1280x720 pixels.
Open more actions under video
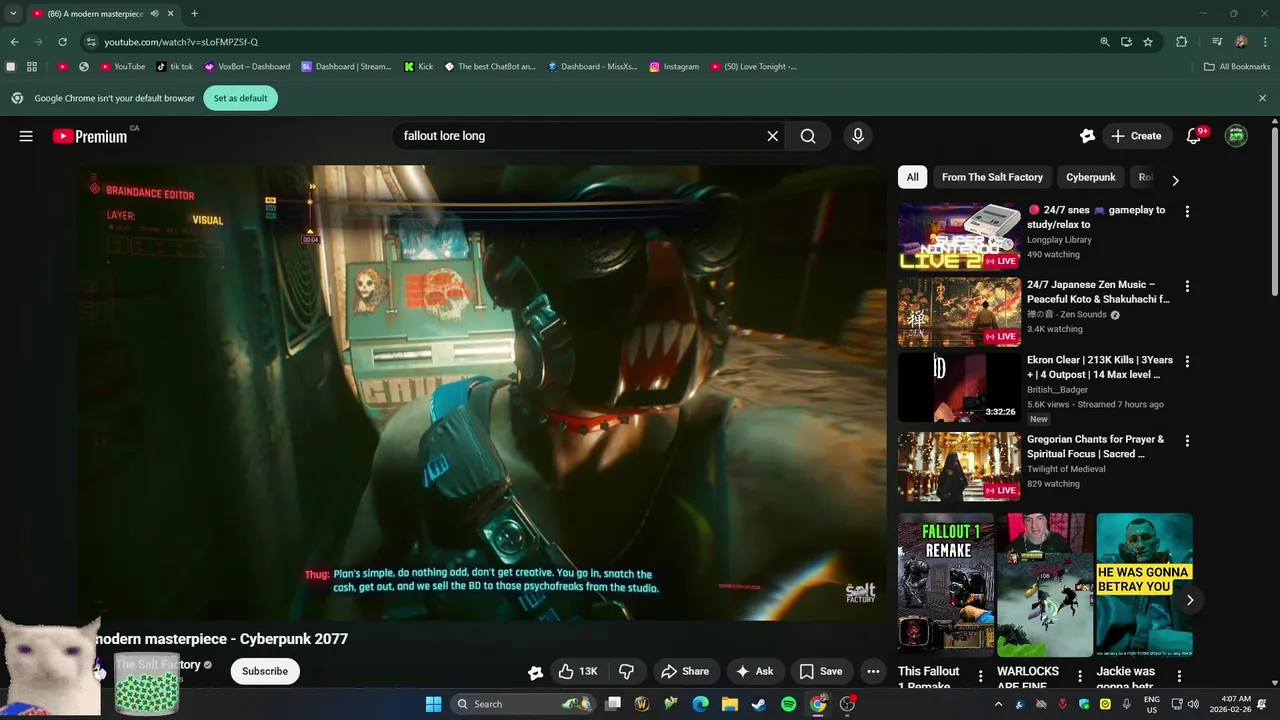tap(873, 671)
